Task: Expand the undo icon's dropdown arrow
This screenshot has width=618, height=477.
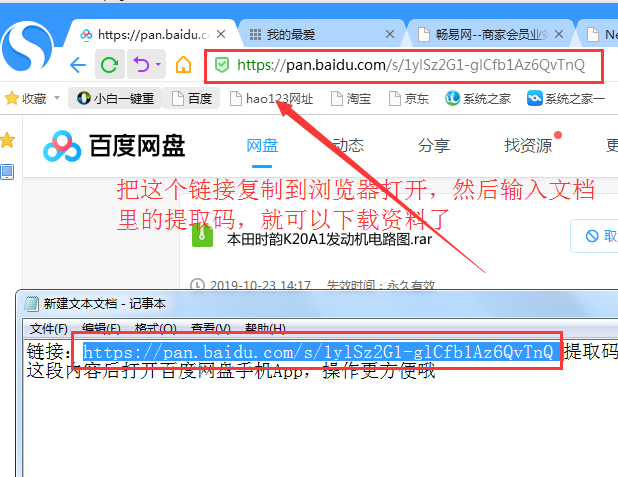Action: 158,64
